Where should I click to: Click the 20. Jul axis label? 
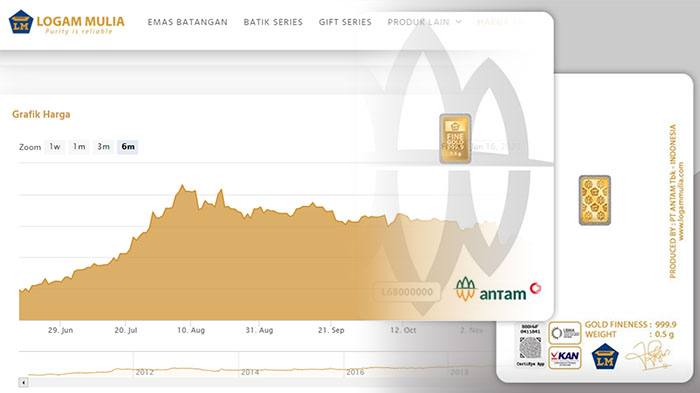[x=126, y=330]
